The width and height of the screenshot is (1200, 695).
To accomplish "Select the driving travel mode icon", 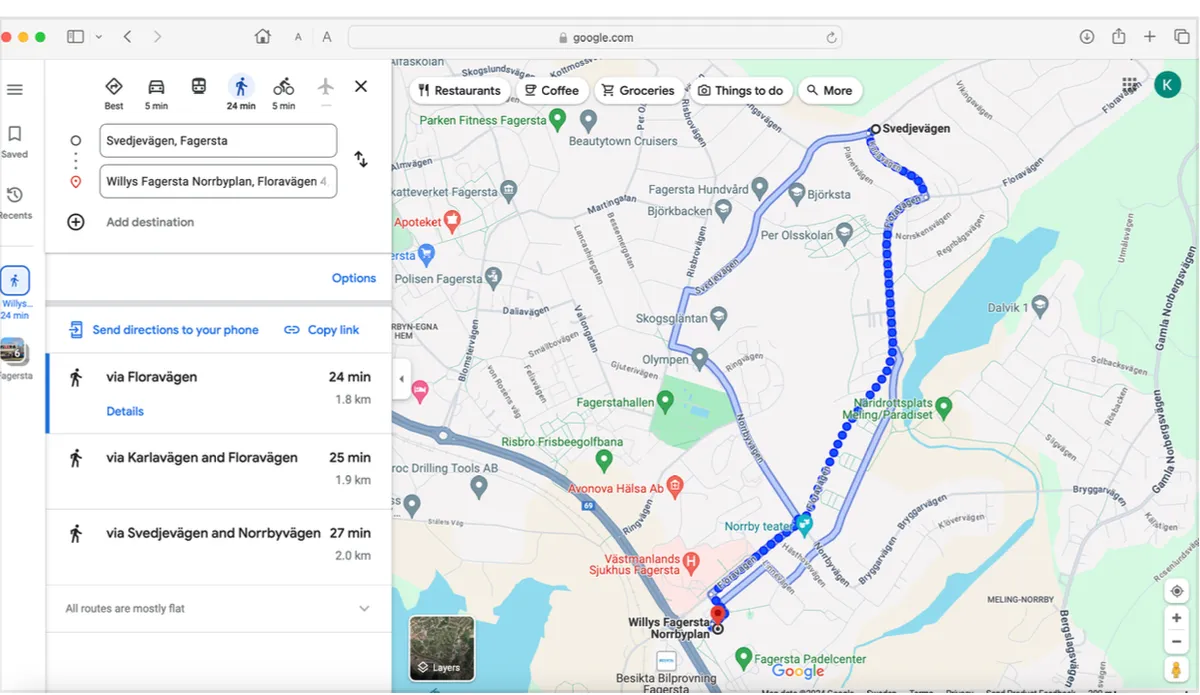I will (x=156, y=87).
